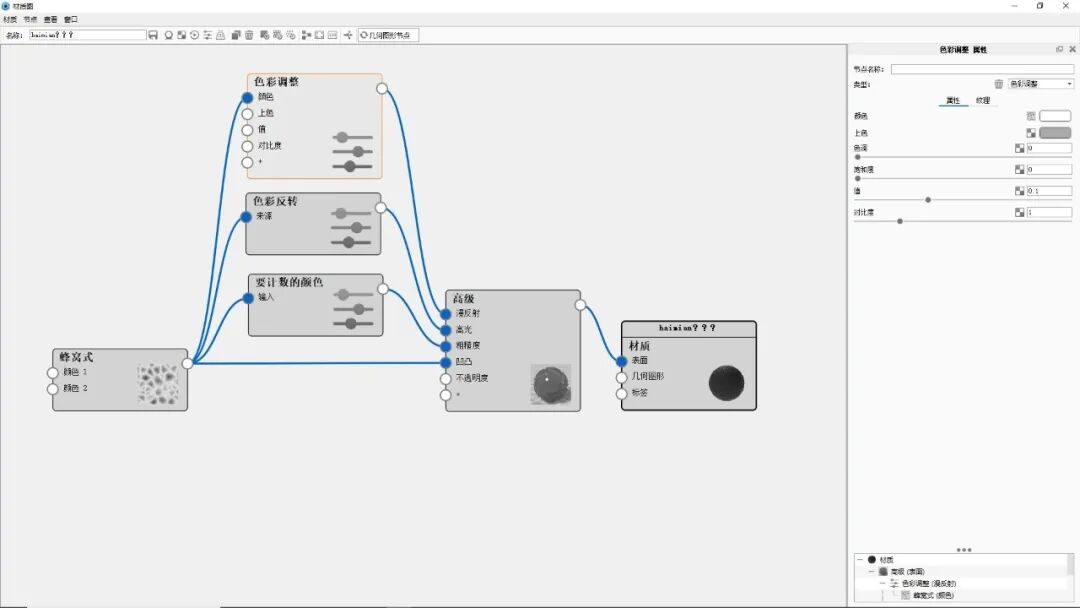Viewport: 1080px width, 608px height.
Task: Click the 饱和度 slider handle
Action: [858, 178]
